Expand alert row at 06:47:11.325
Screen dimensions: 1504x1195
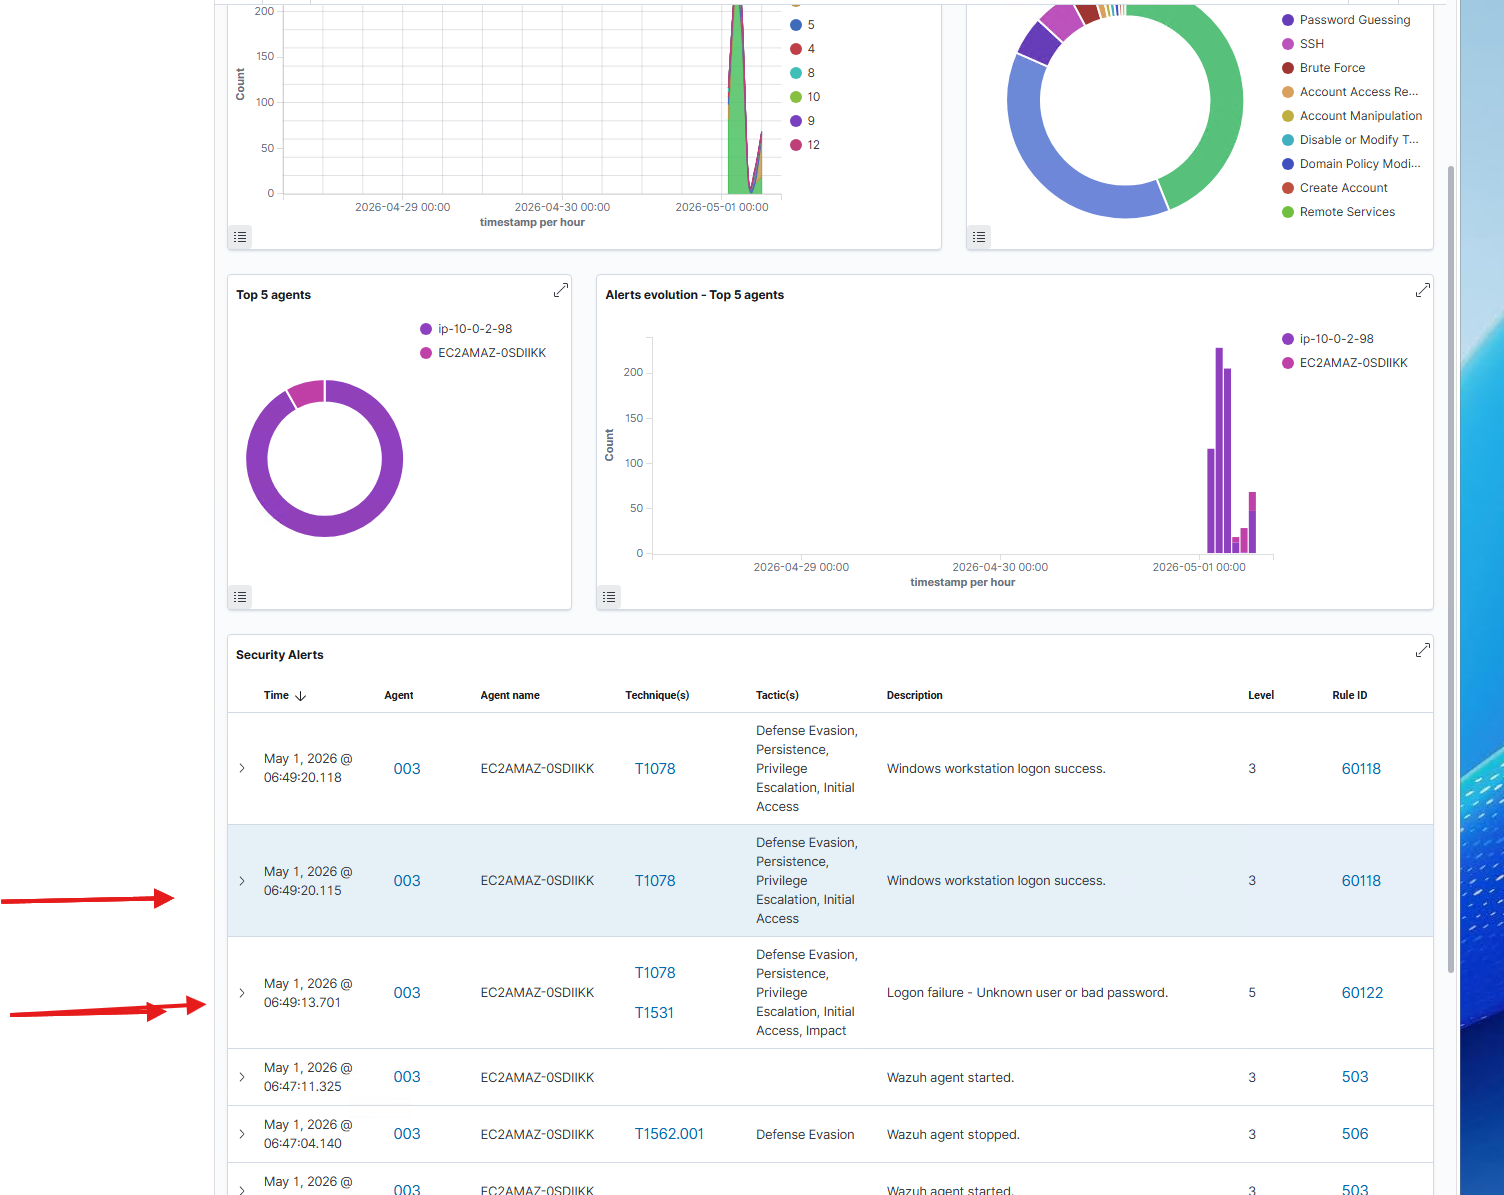tap(242, 1077)
